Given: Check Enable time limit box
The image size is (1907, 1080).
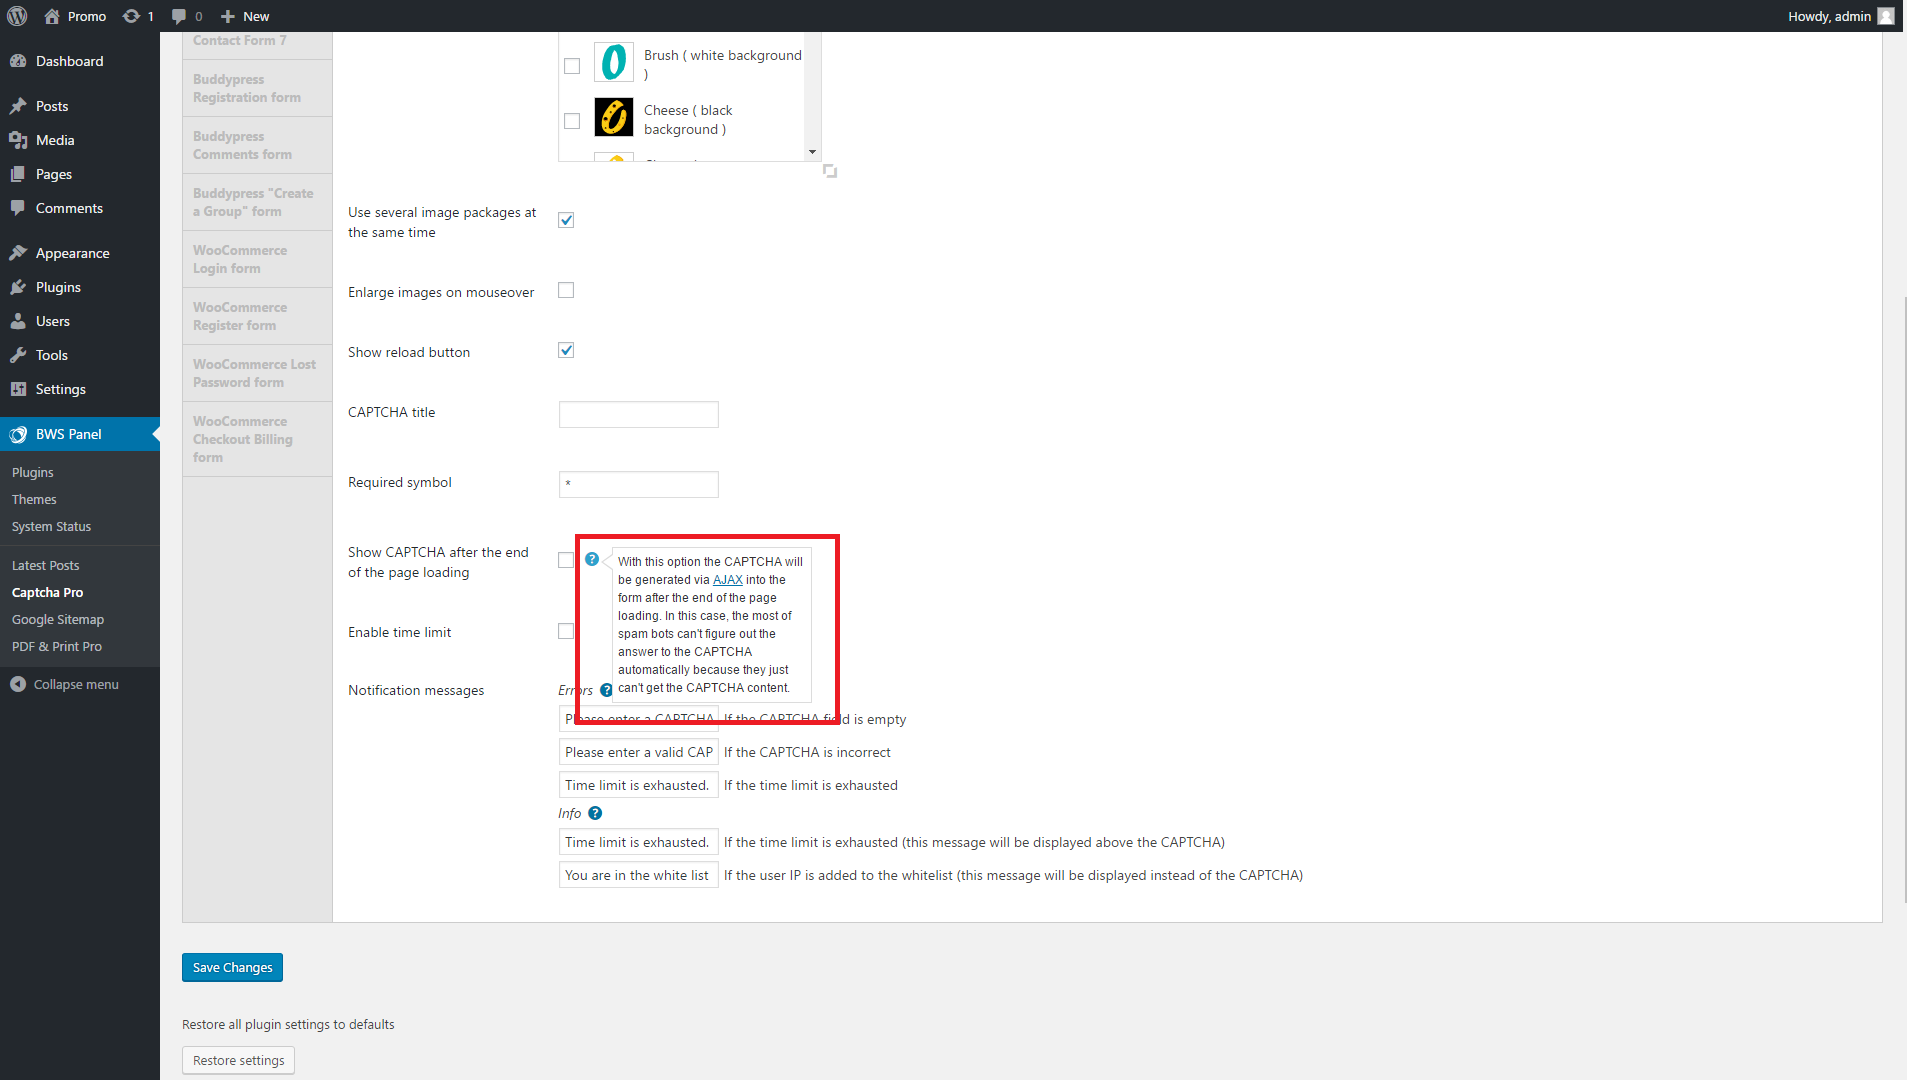Looking at the screenshot, I should tap(566, 631).
